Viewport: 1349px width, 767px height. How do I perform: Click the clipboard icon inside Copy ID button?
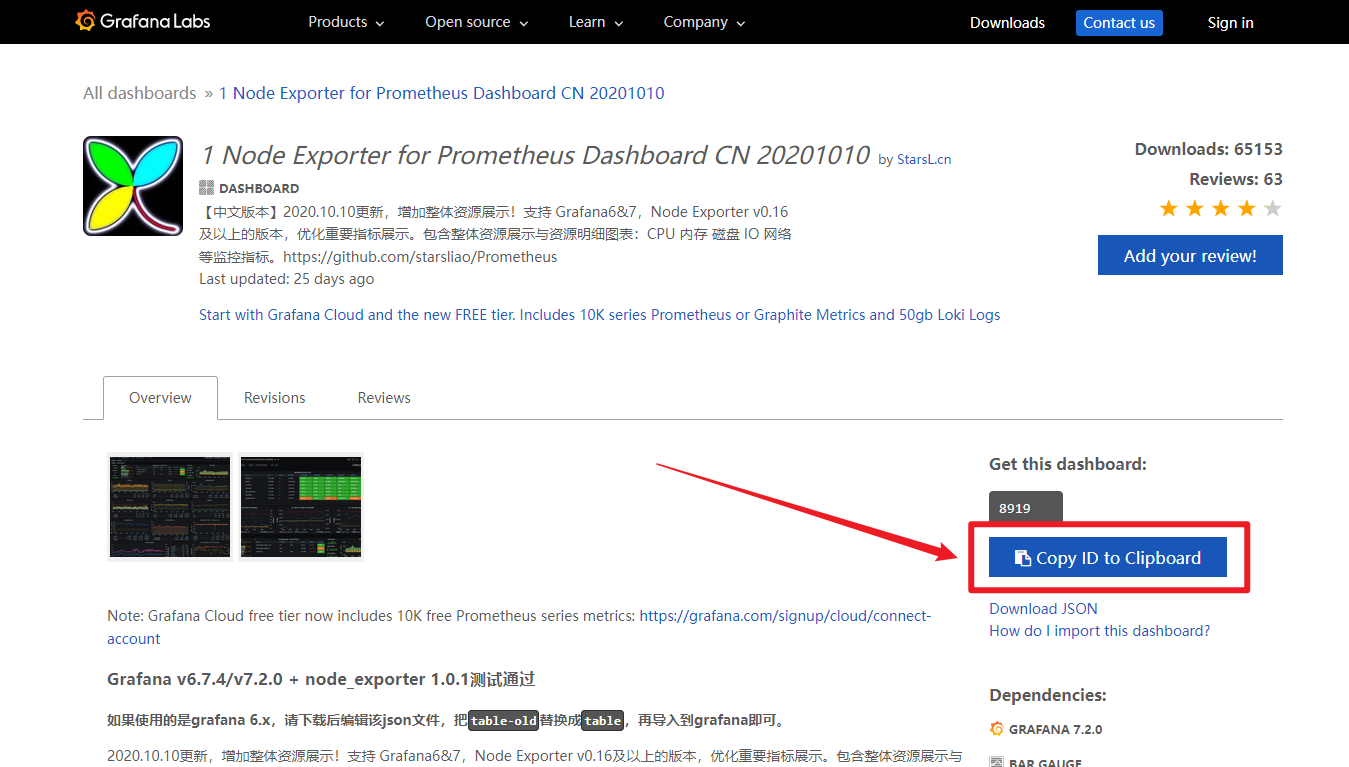(1024, 557)
